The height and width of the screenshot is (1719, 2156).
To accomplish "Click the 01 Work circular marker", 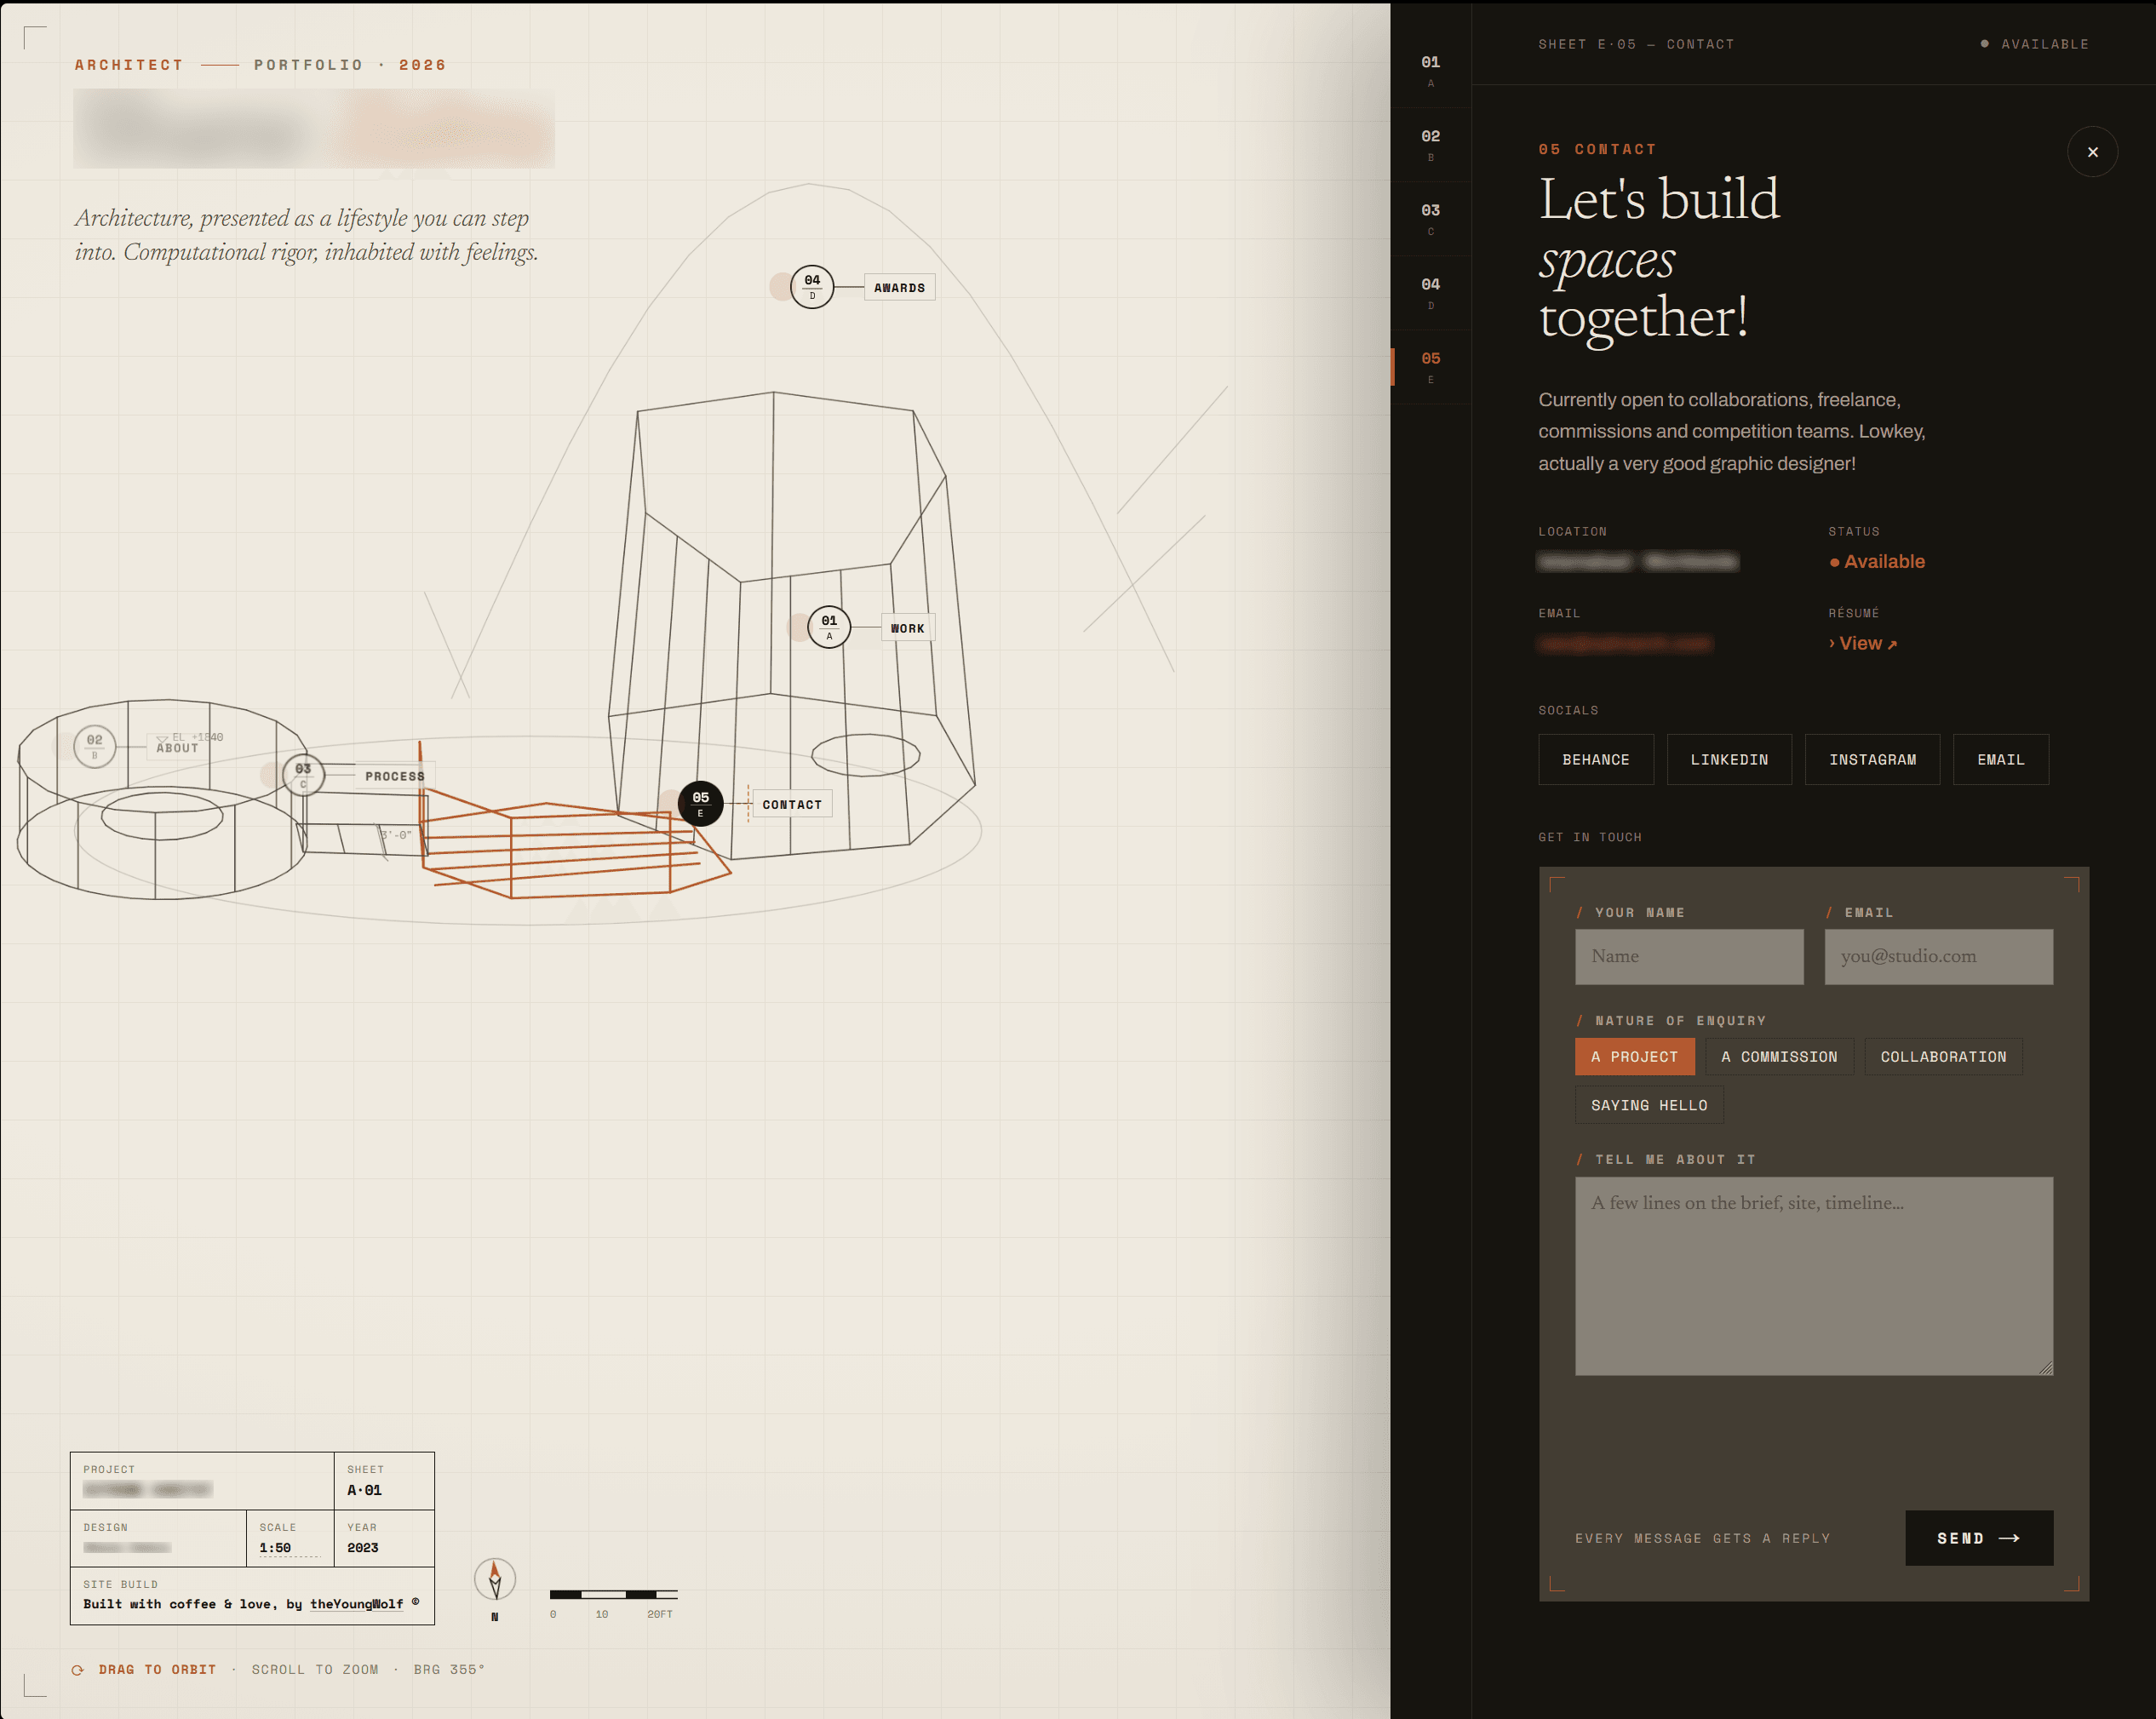I will click(829, 627).
